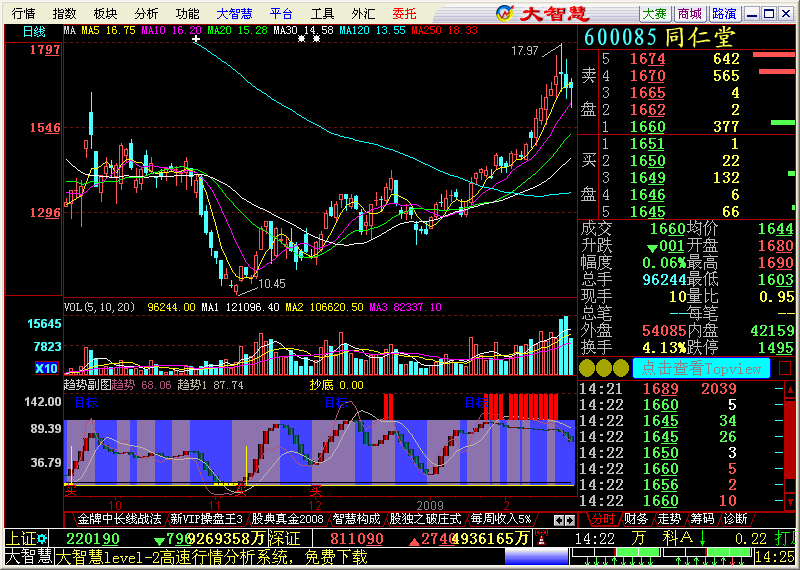This screenshot has height=570, width=800.
Task: Switch to the 每周收入5% tab
Action: (501, 519)
